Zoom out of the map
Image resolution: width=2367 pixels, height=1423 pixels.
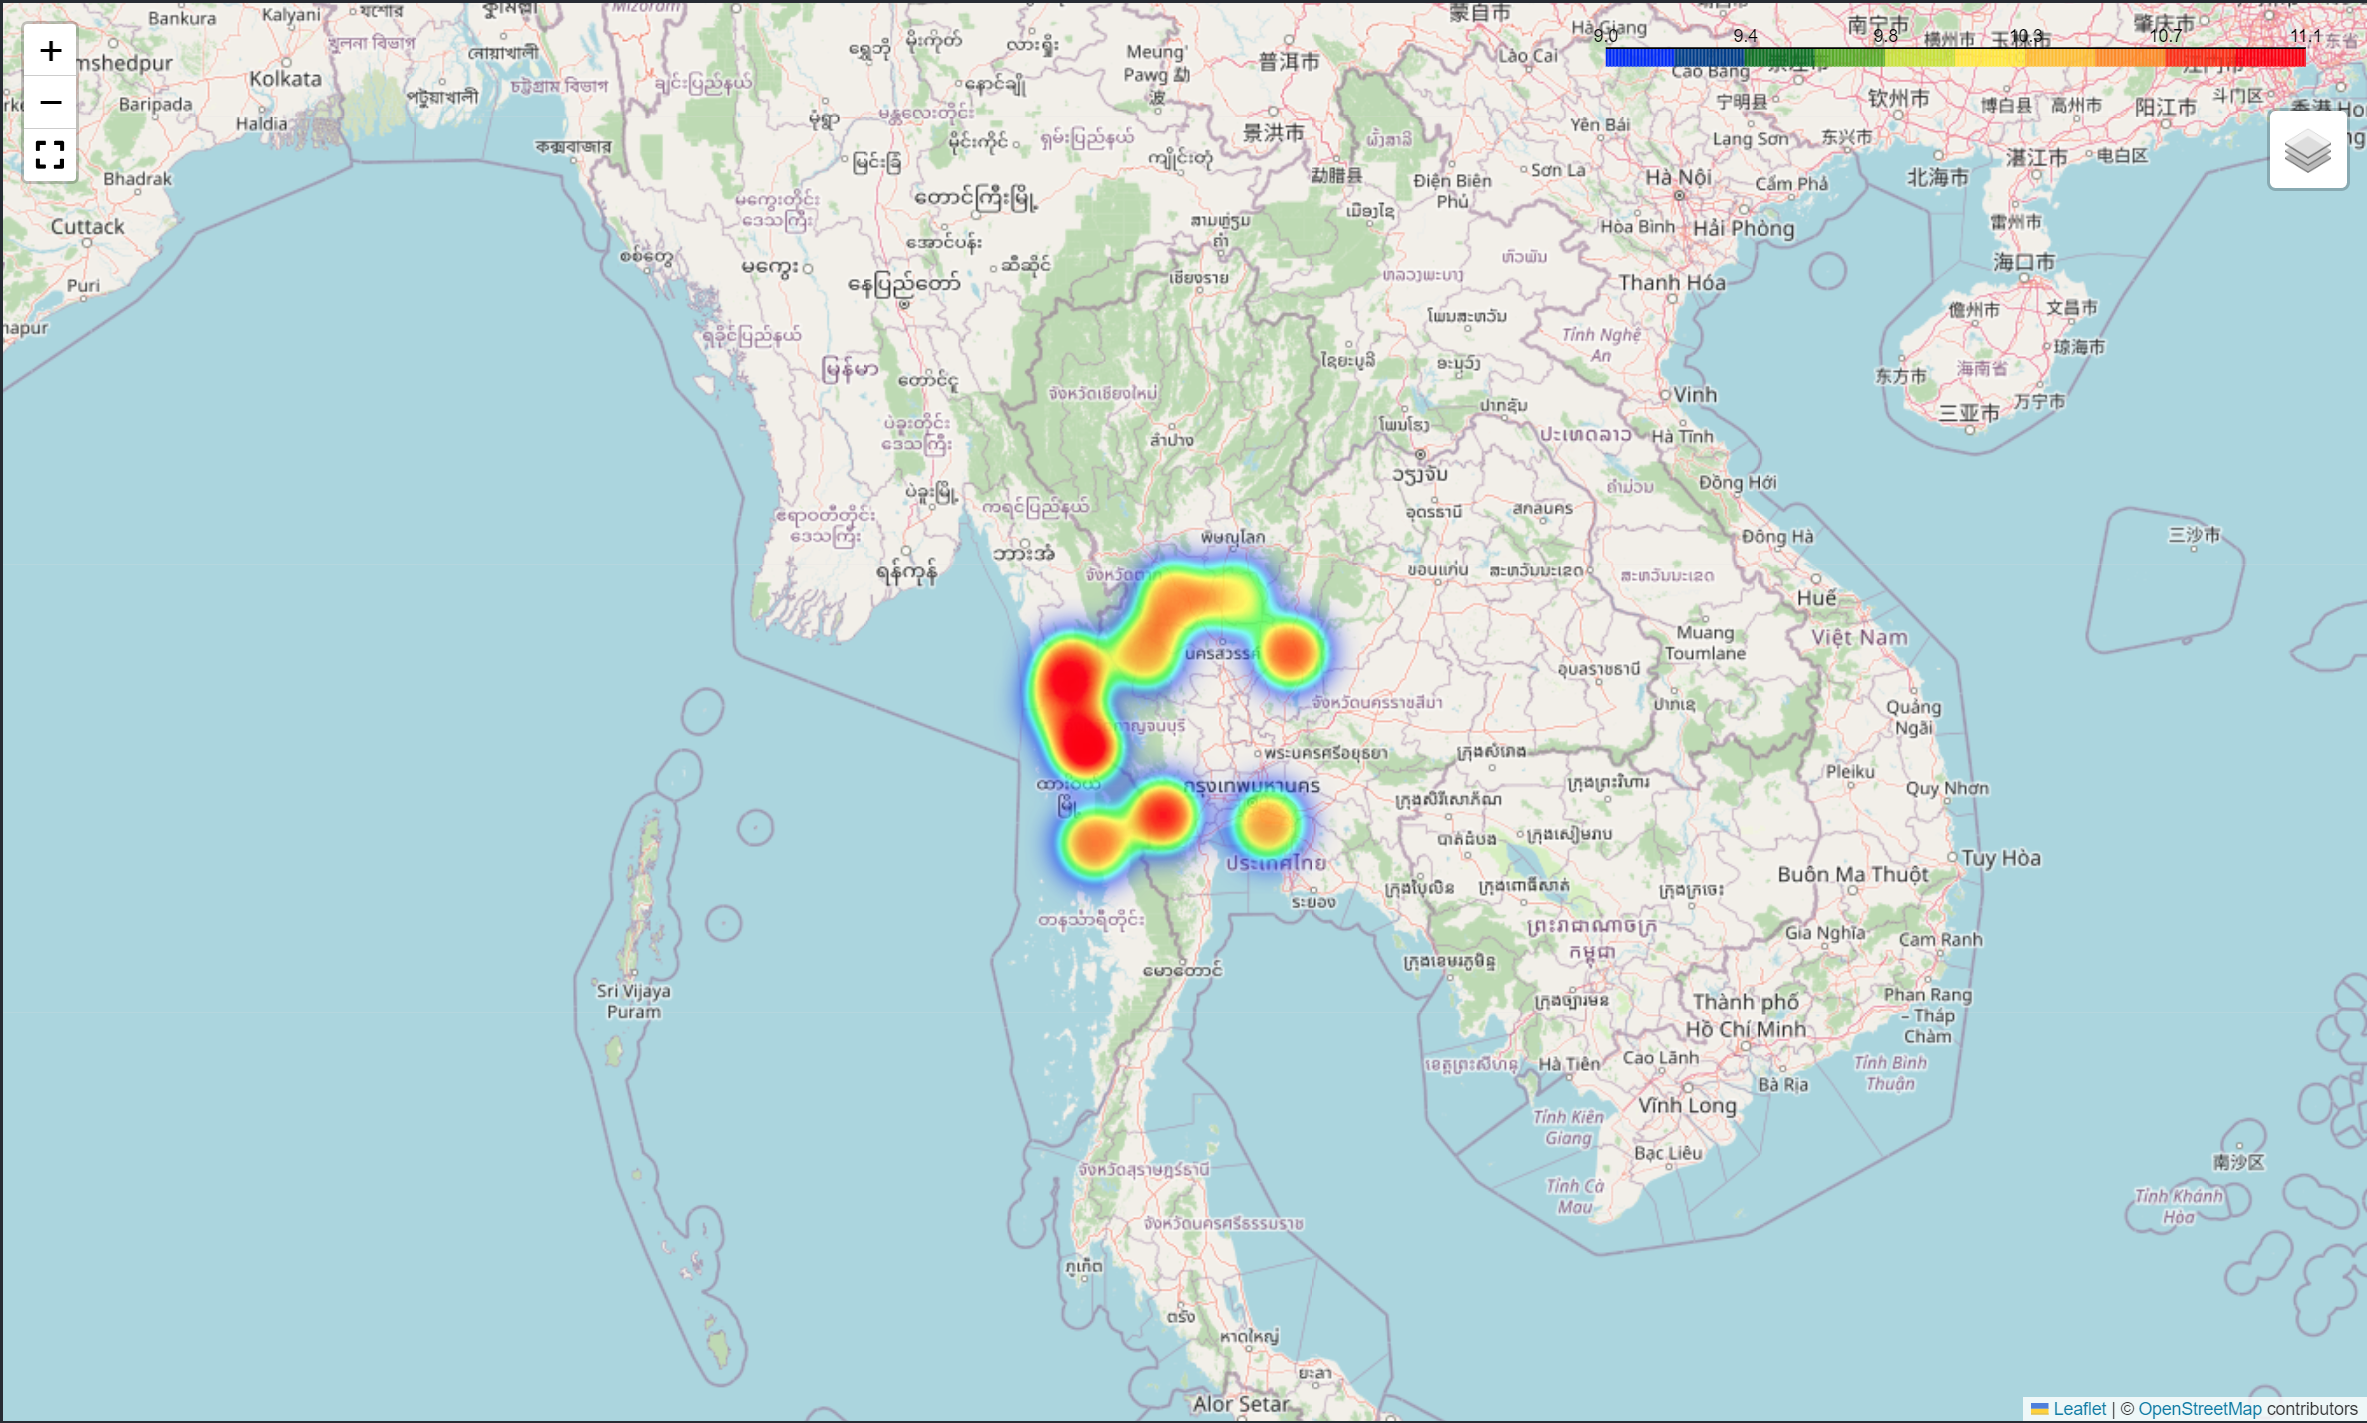pos(50,102)
